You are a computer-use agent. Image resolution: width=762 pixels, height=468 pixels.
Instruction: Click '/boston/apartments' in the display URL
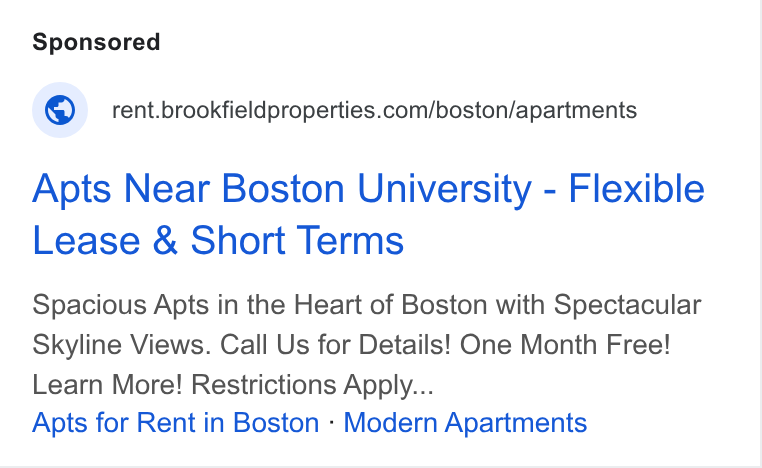534,110
